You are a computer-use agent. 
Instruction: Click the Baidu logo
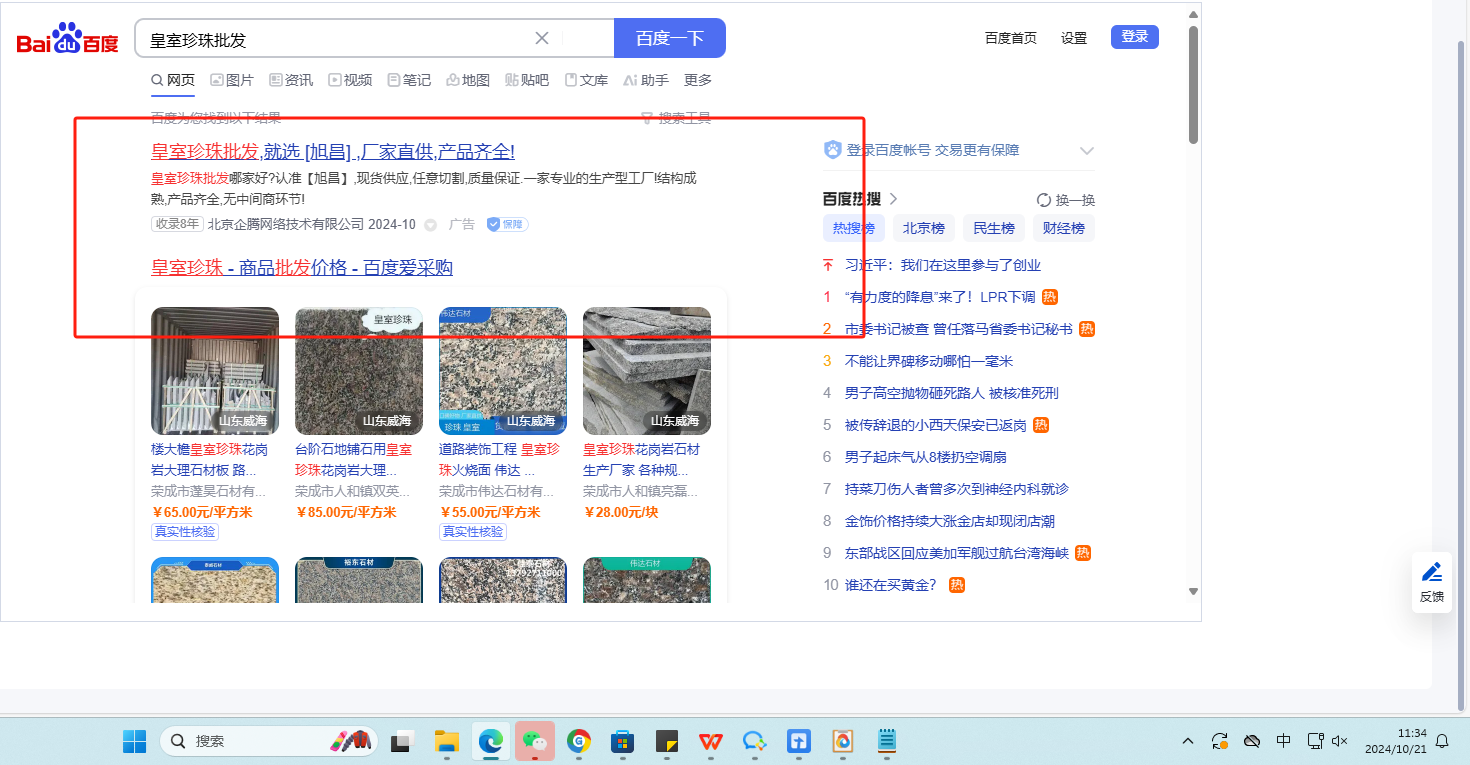(67, 39)
